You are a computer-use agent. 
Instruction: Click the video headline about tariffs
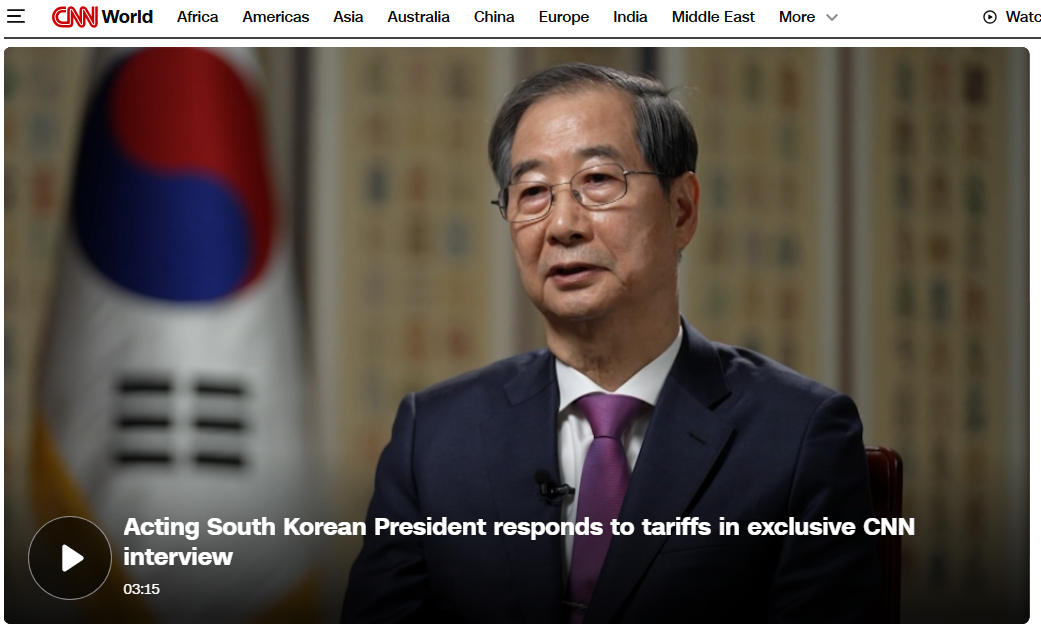tap(519, 542)
